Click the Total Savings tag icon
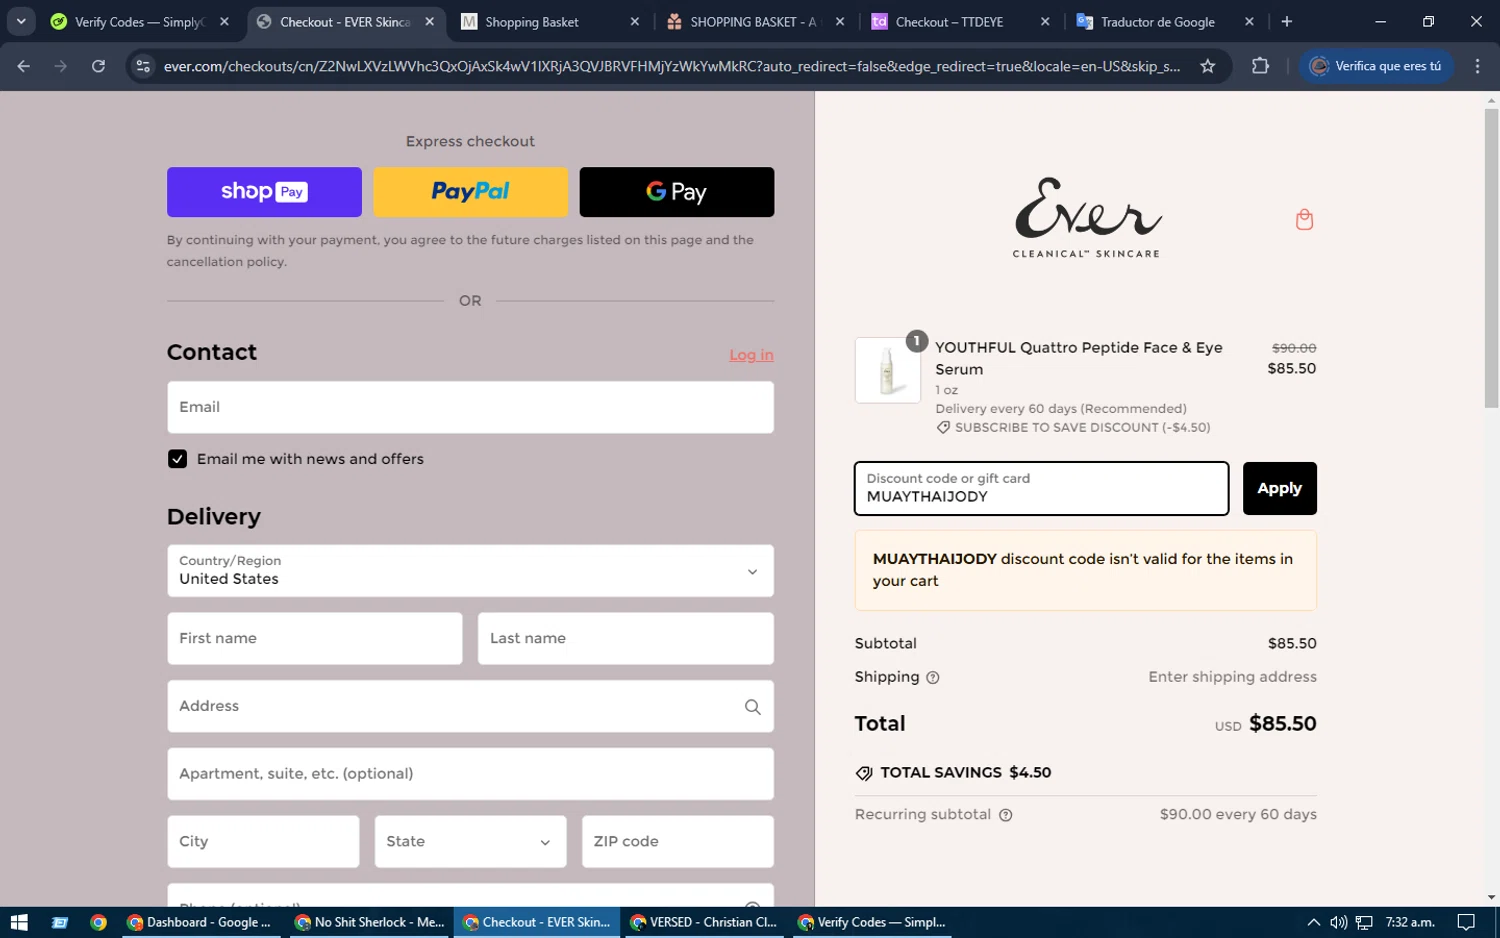 coord(864,773)
